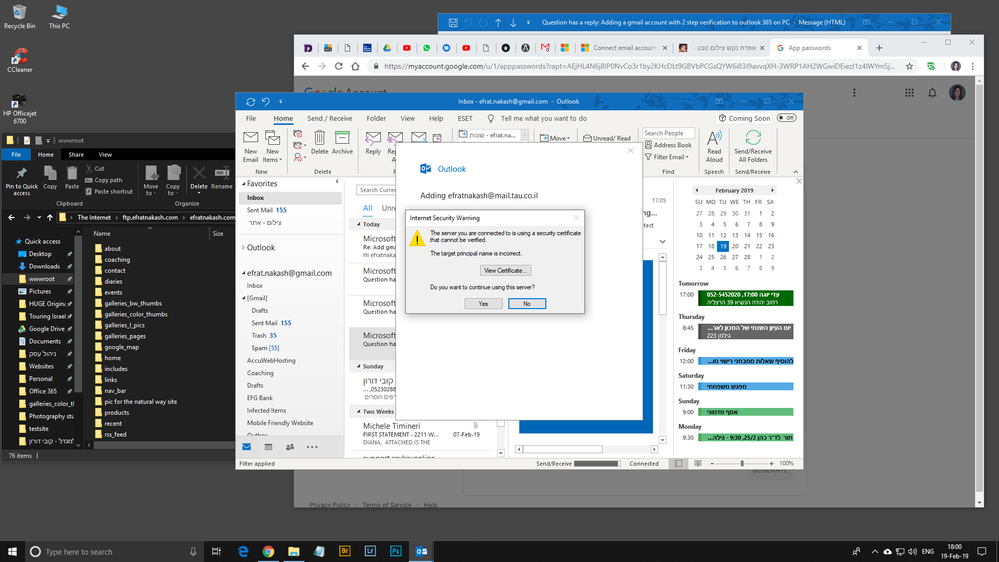Click the View Certificate button

point(505,270)
